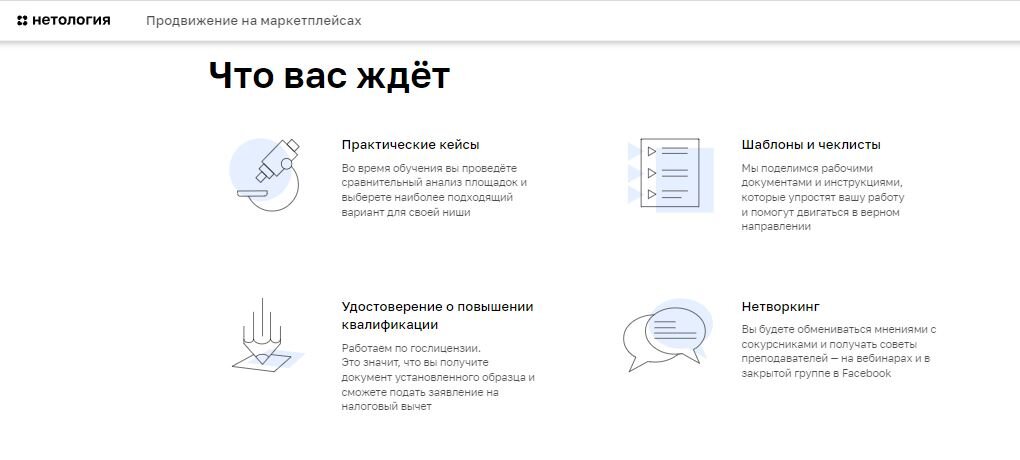This screenshot has width=1020, height=460.
Task: Click the pencil icon beside Удостоверение о повышении квалификации
Action: click(x=267, y=336)
